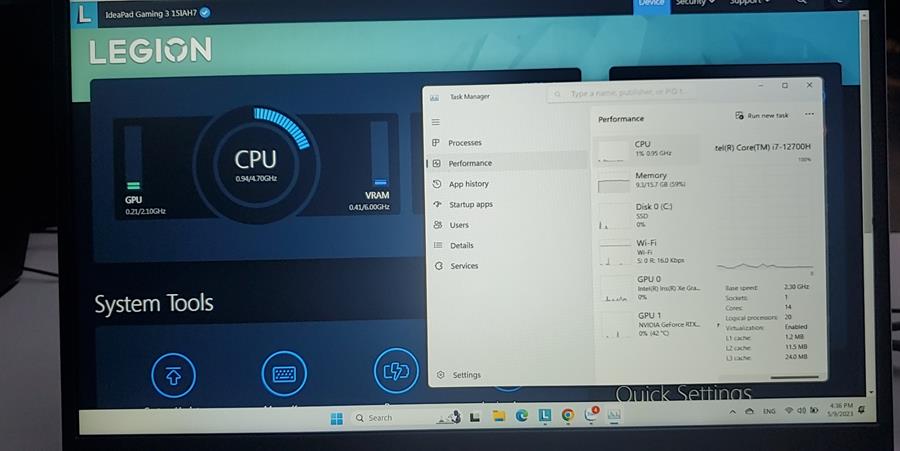The height and width of the screenshot is (451, 900).
Task: Click Wi-Fi network icon in tray
Action: tap(789, 411)
